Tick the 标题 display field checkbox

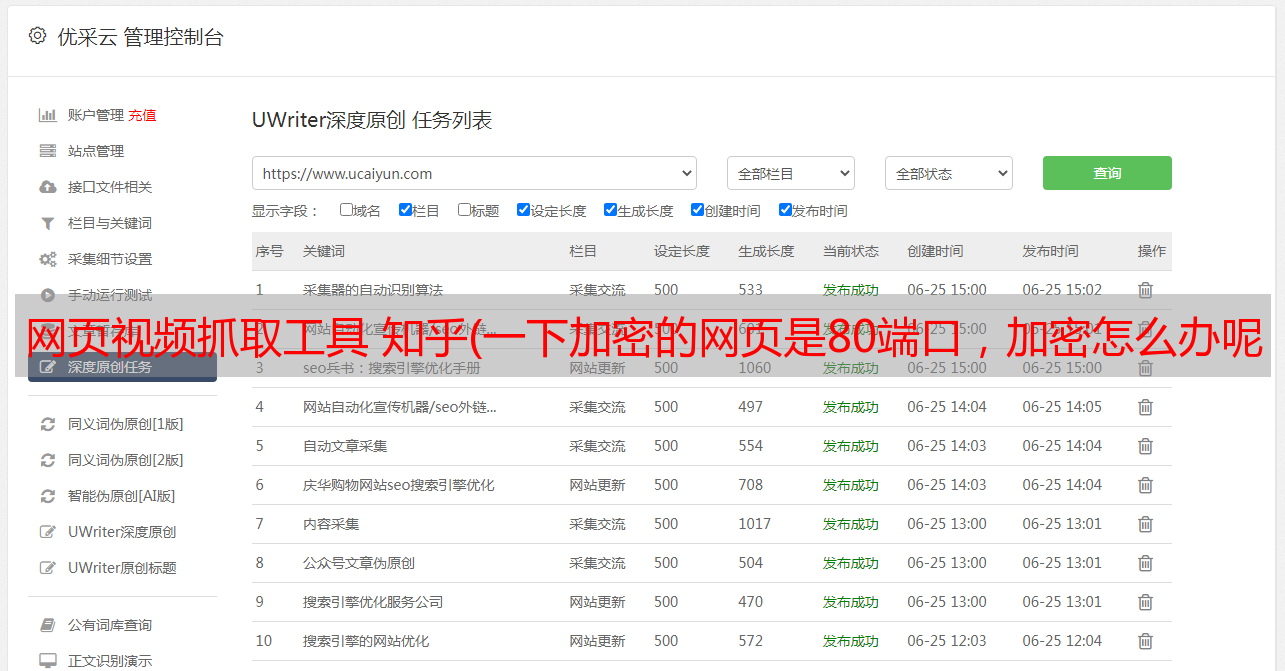(464, 210)
